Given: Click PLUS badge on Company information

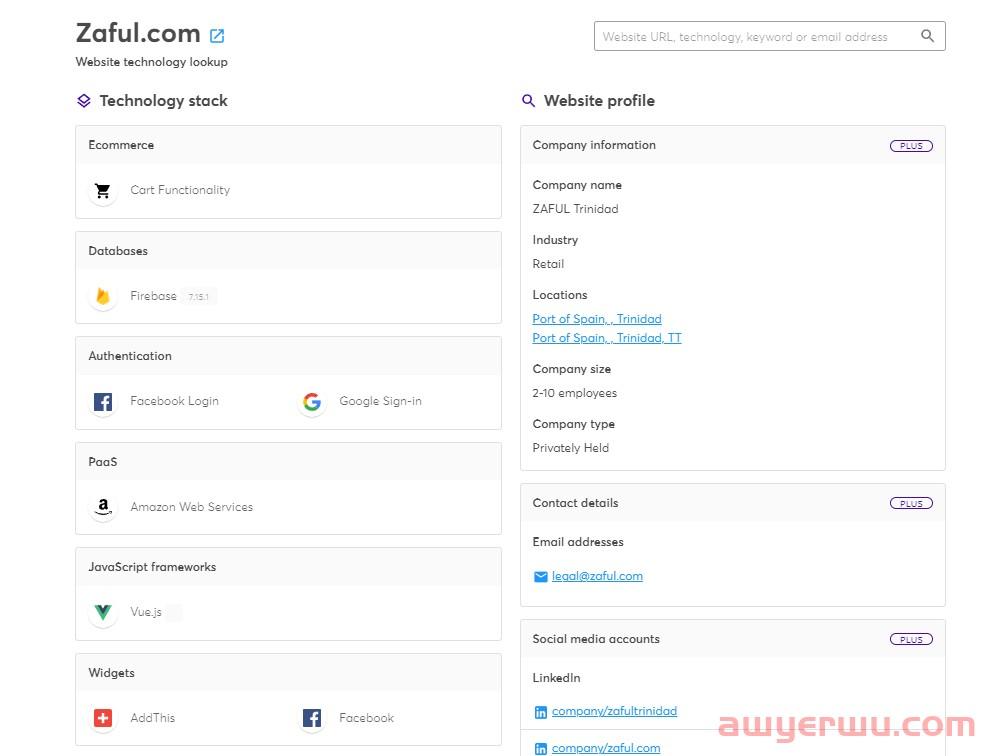Looking at the screenshot, I should tap(911, 146).
